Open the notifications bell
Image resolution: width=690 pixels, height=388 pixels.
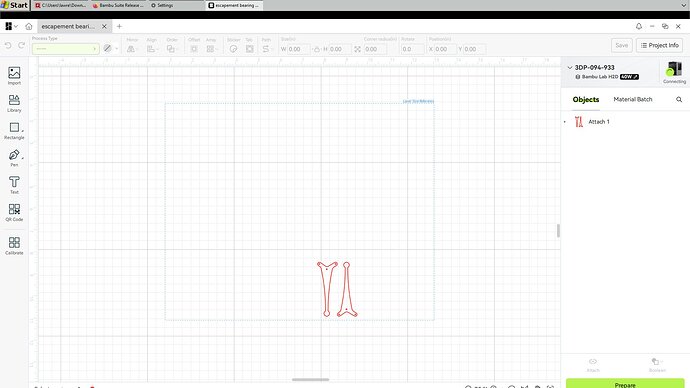(639, 26)
